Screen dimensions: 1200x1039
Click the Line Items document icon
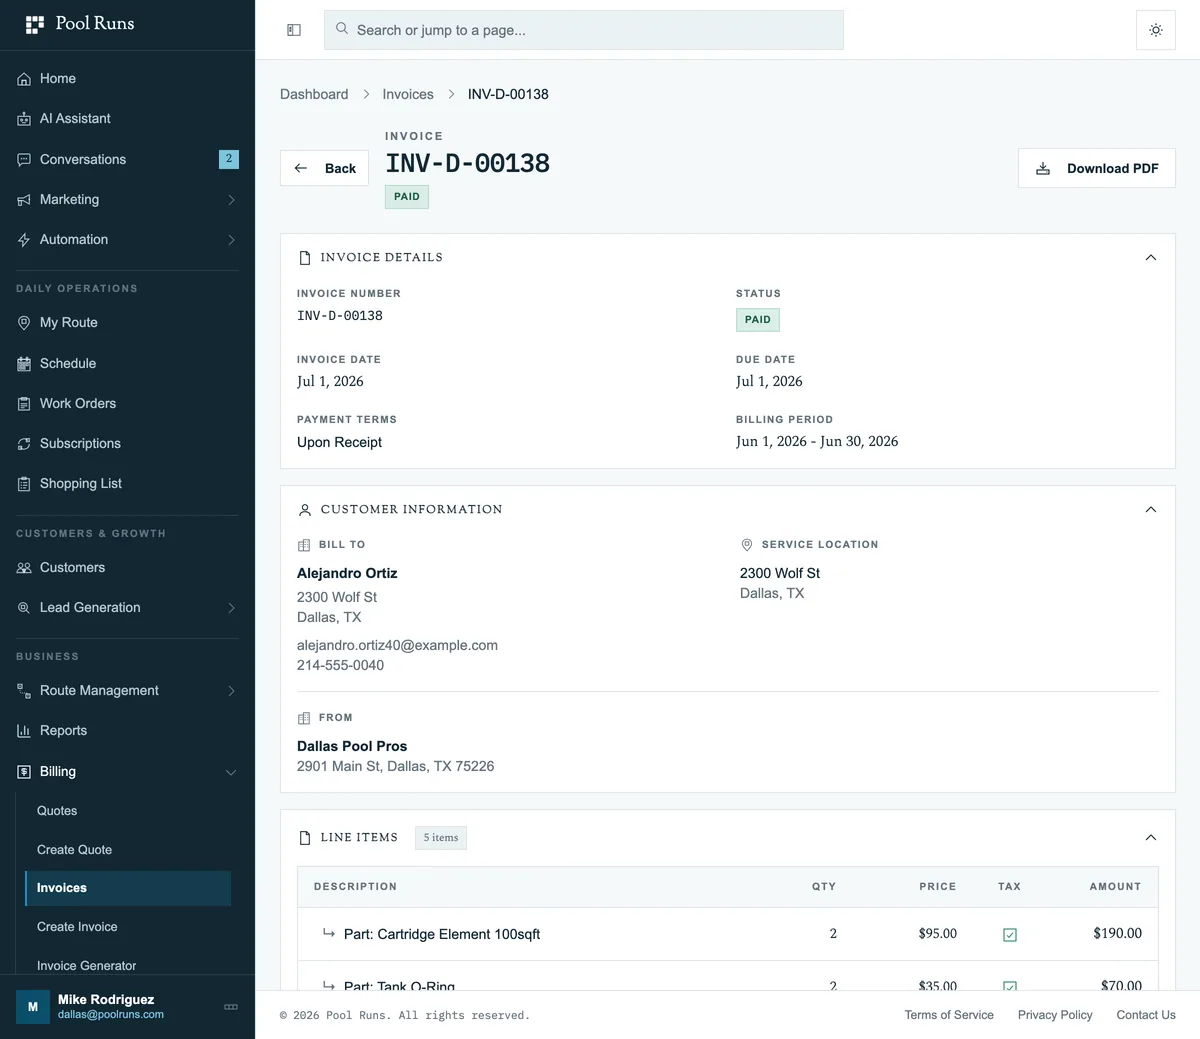click(x=305, y=838)
